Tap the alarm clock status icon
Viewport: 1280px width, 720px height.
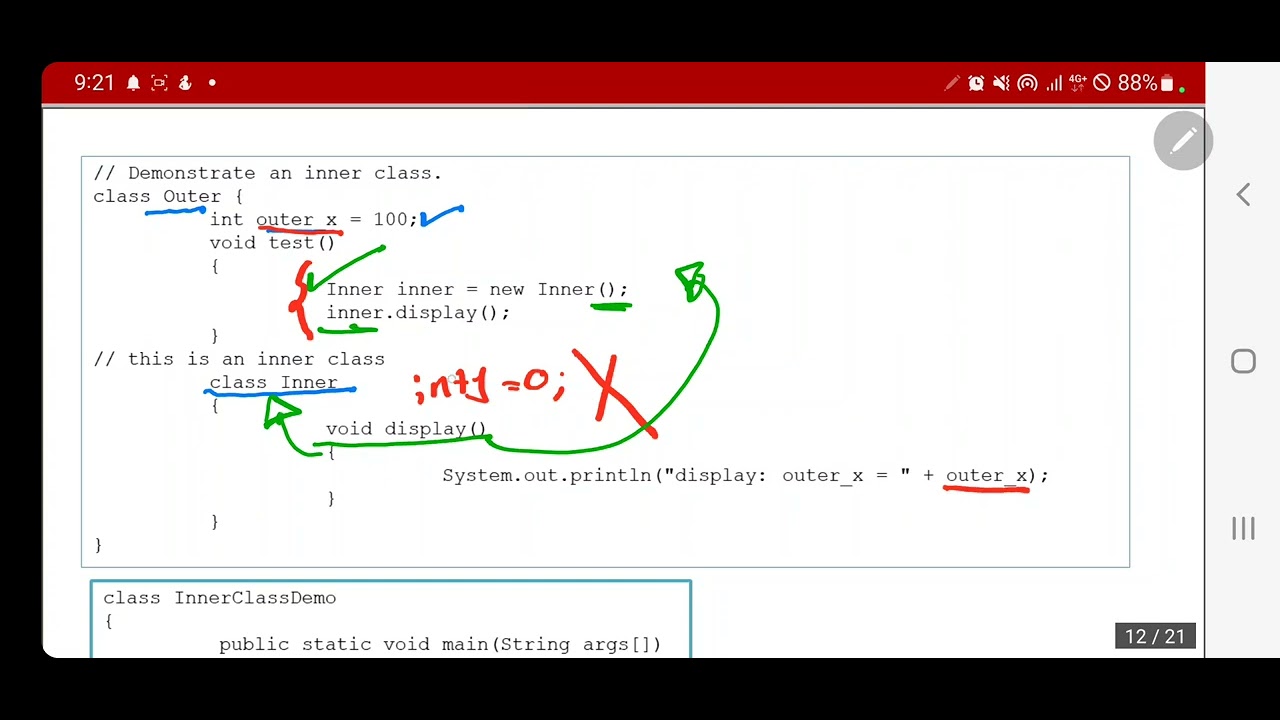tap(976, 83)
